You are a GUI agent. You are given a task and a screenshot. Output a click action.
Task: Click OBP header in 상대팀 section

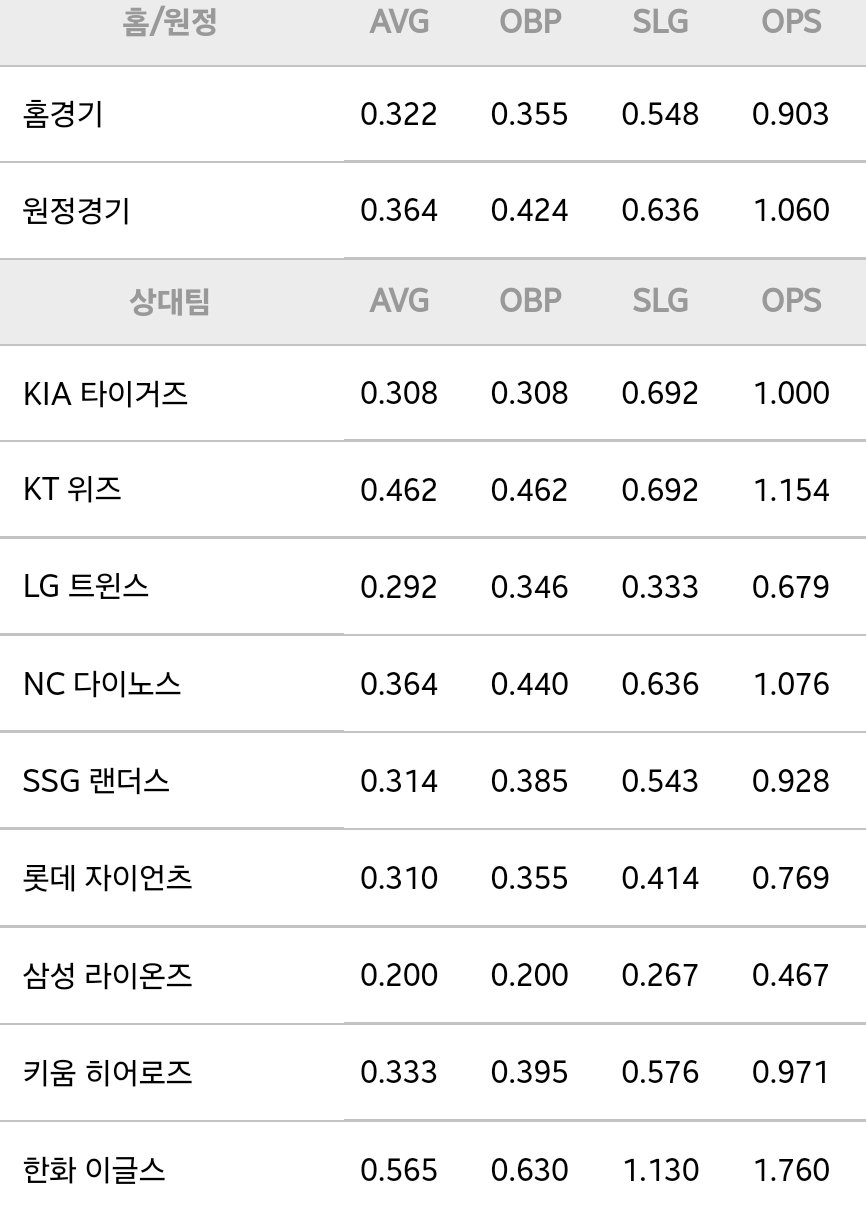529,301
